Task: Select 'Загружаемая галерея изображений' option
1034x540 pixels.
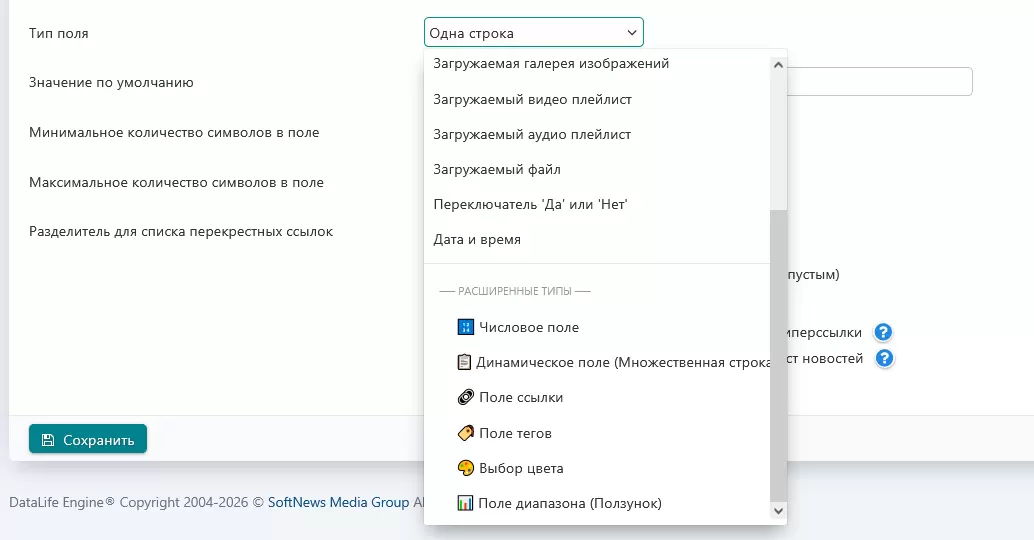Action: click(x=551, y=64)
